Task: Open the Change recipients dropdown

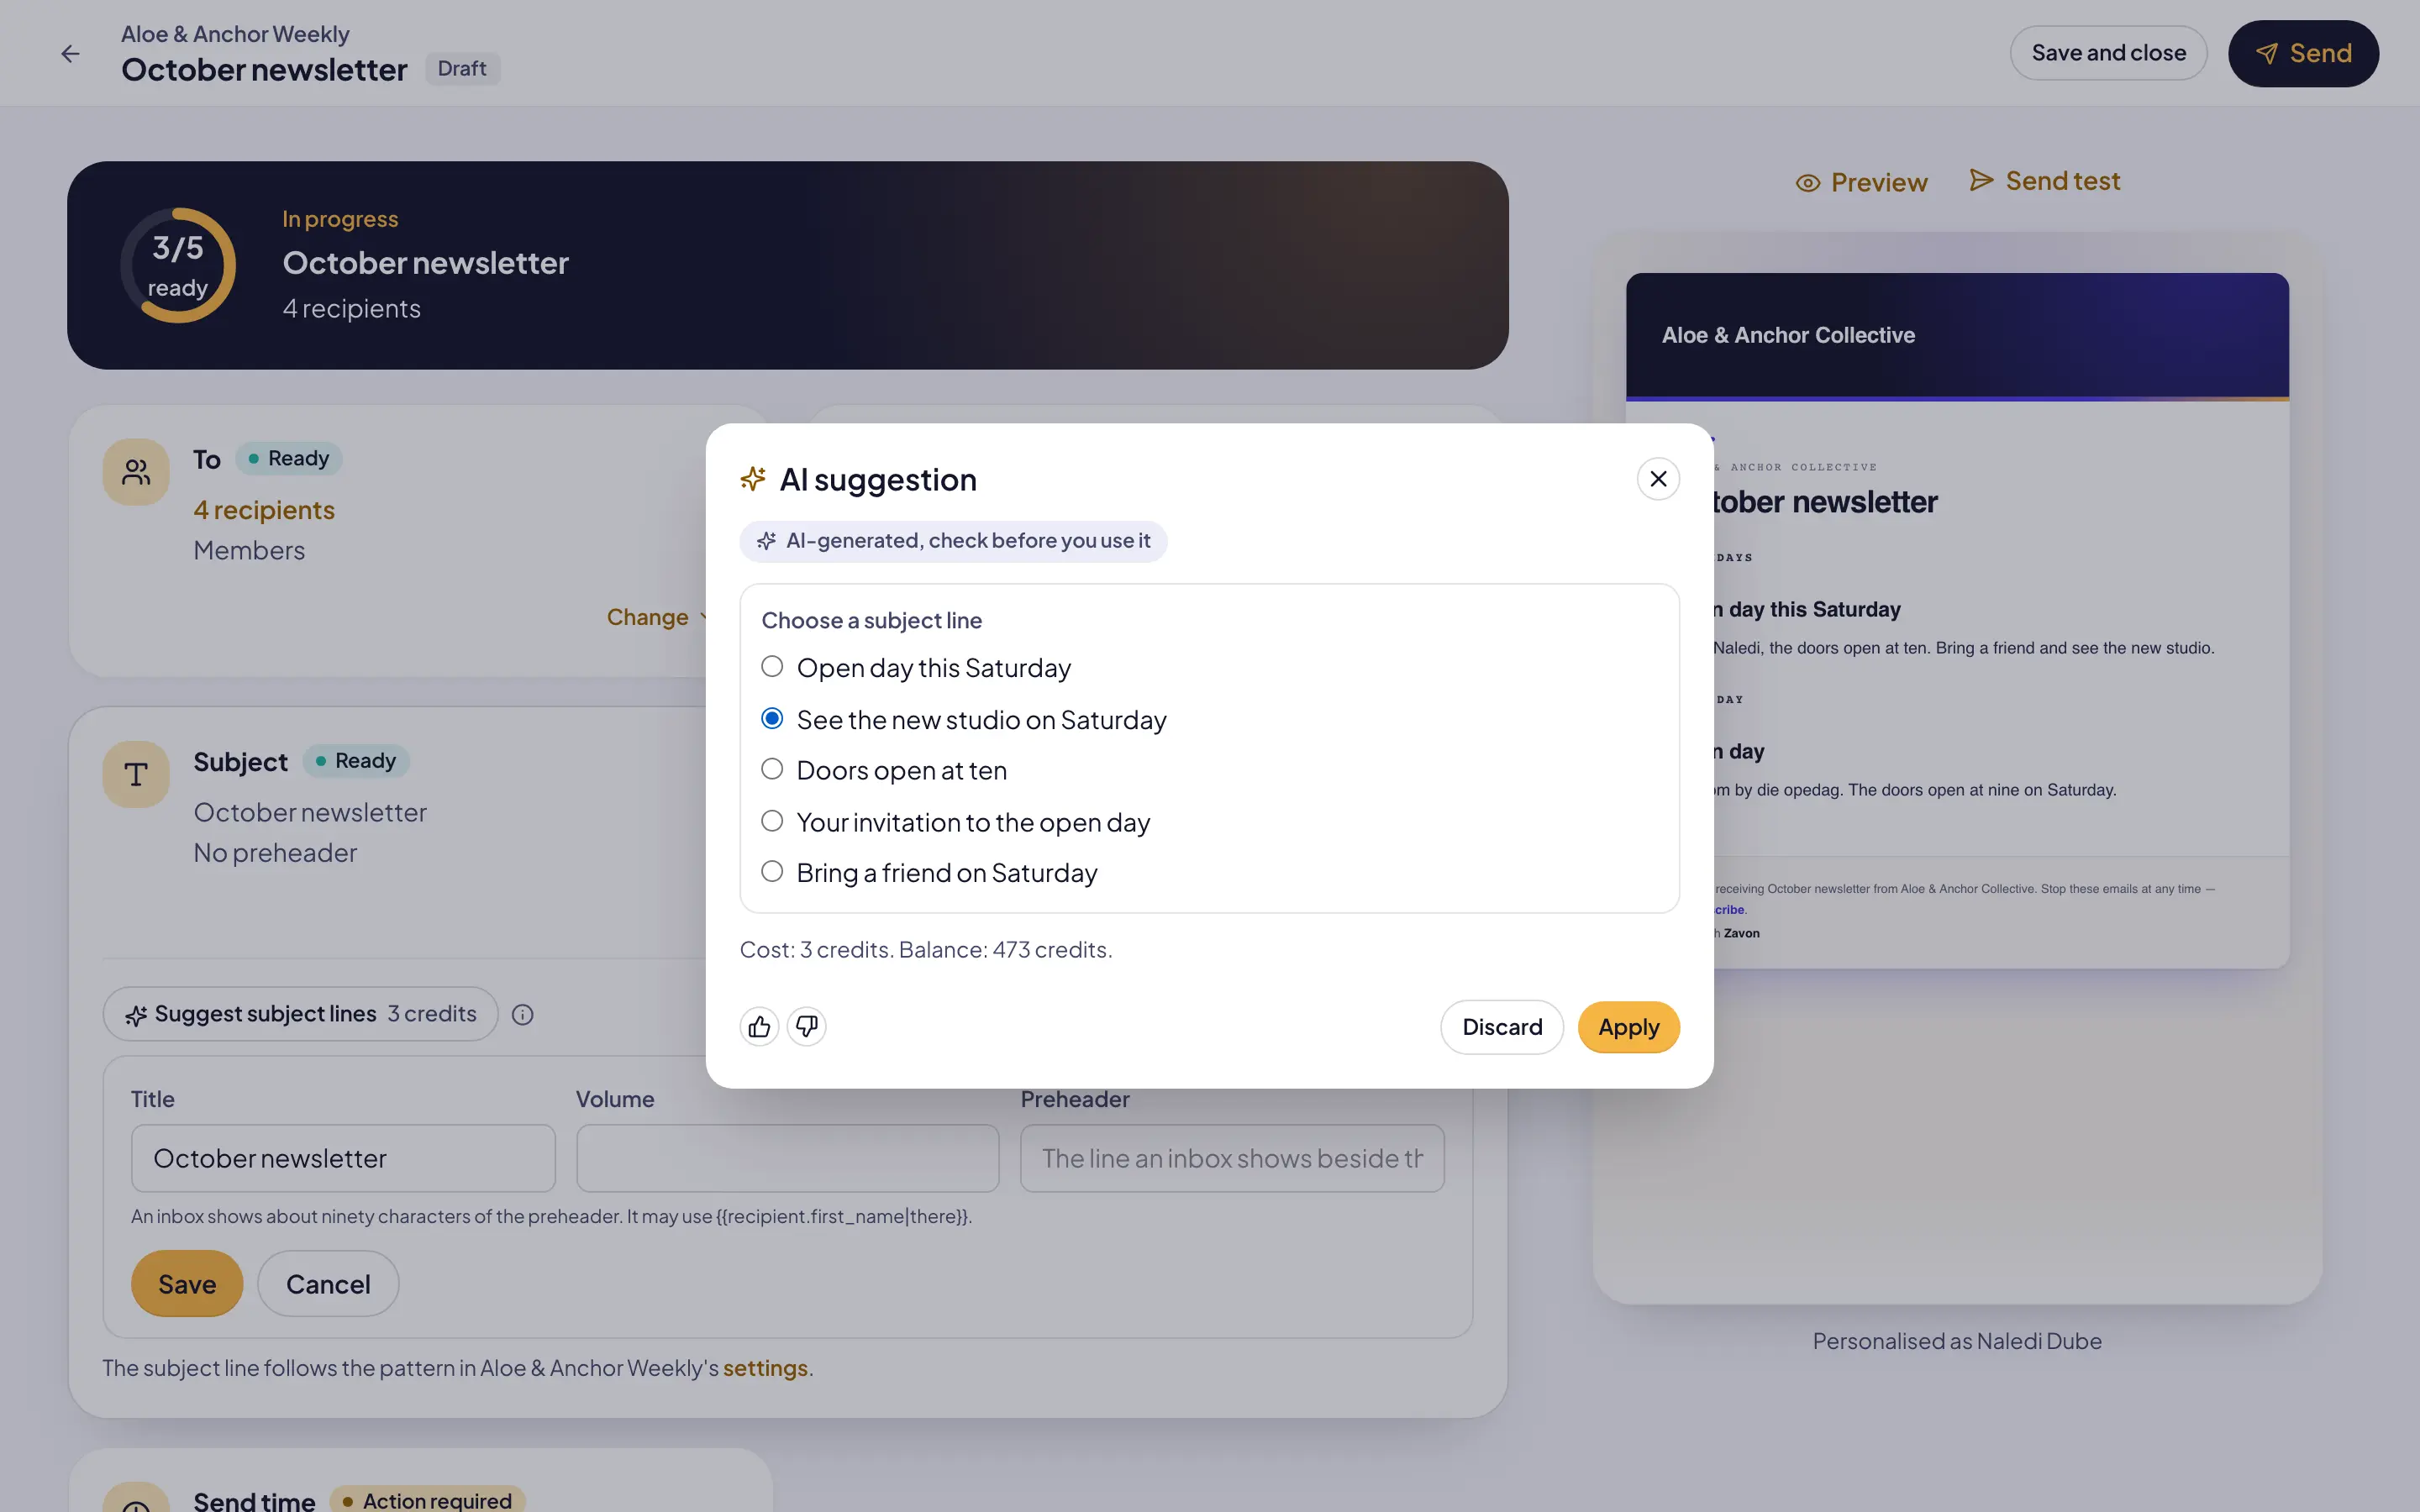Action: (x=657, y=617)
